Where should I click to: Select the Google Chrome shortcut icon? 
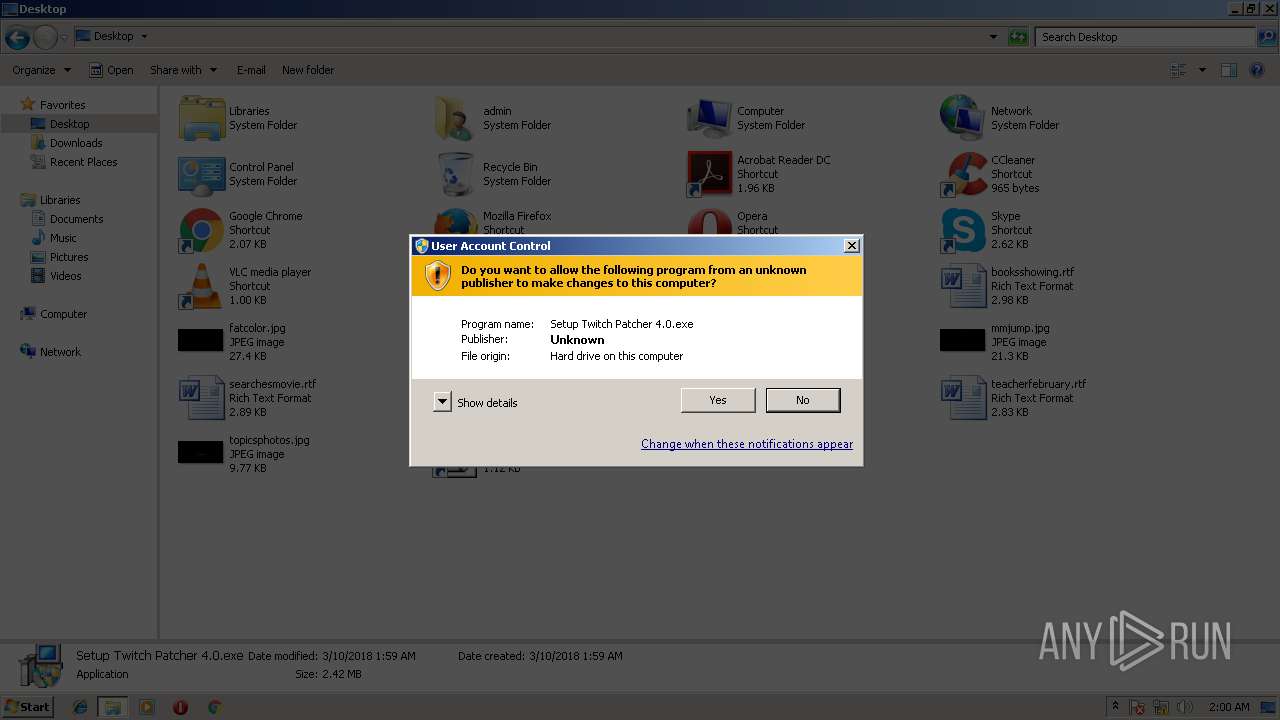click(x=202, y=230)
